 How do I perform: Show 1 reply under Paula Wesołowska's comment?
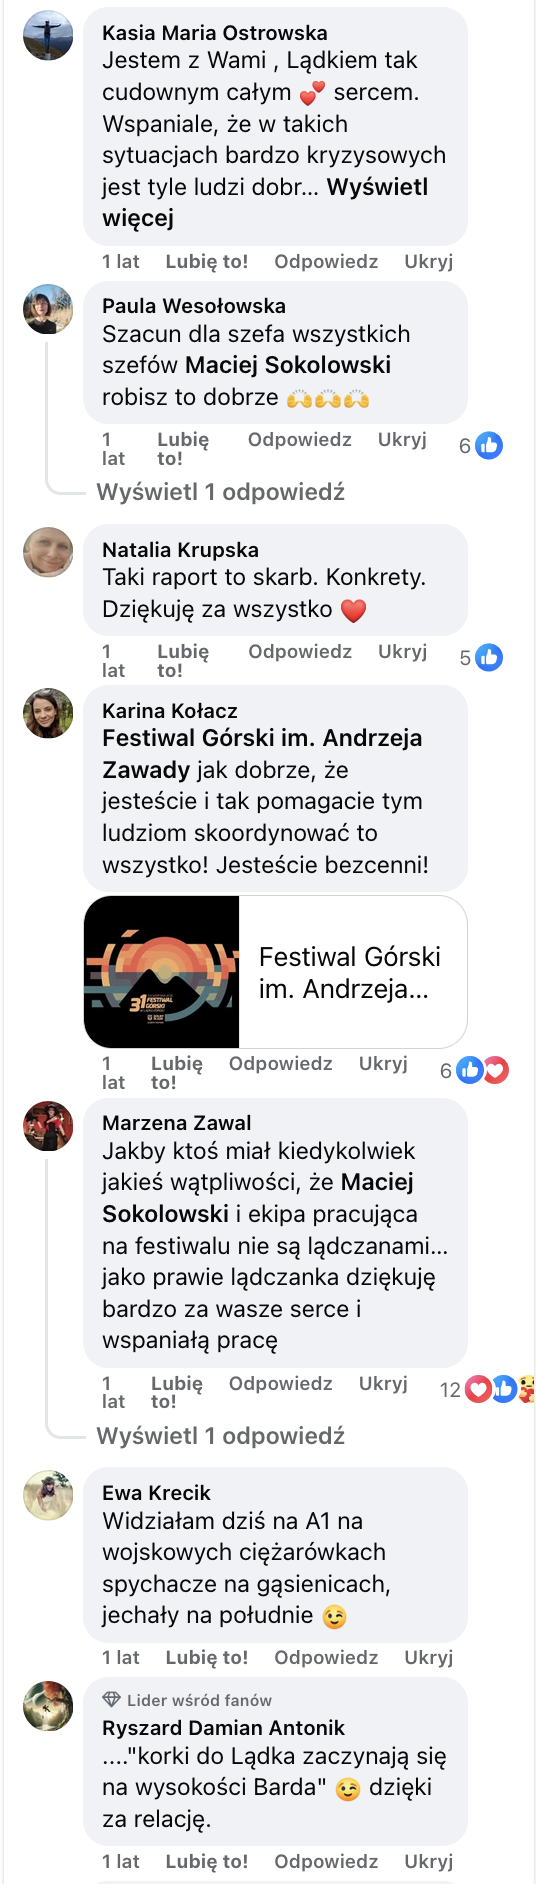[221, 492]
